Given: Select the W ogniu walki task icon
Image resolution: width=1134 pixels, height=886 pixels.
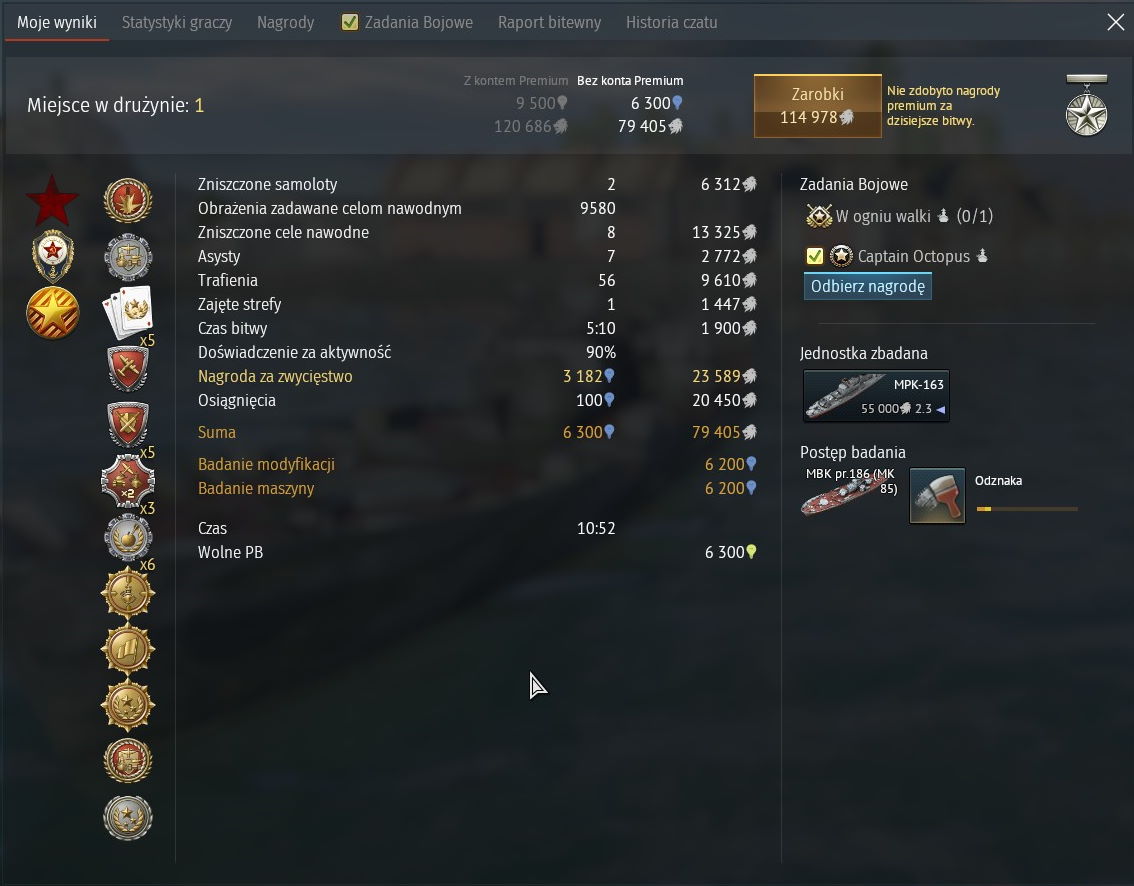Looking at the screenshot, I should pos(819,216).
